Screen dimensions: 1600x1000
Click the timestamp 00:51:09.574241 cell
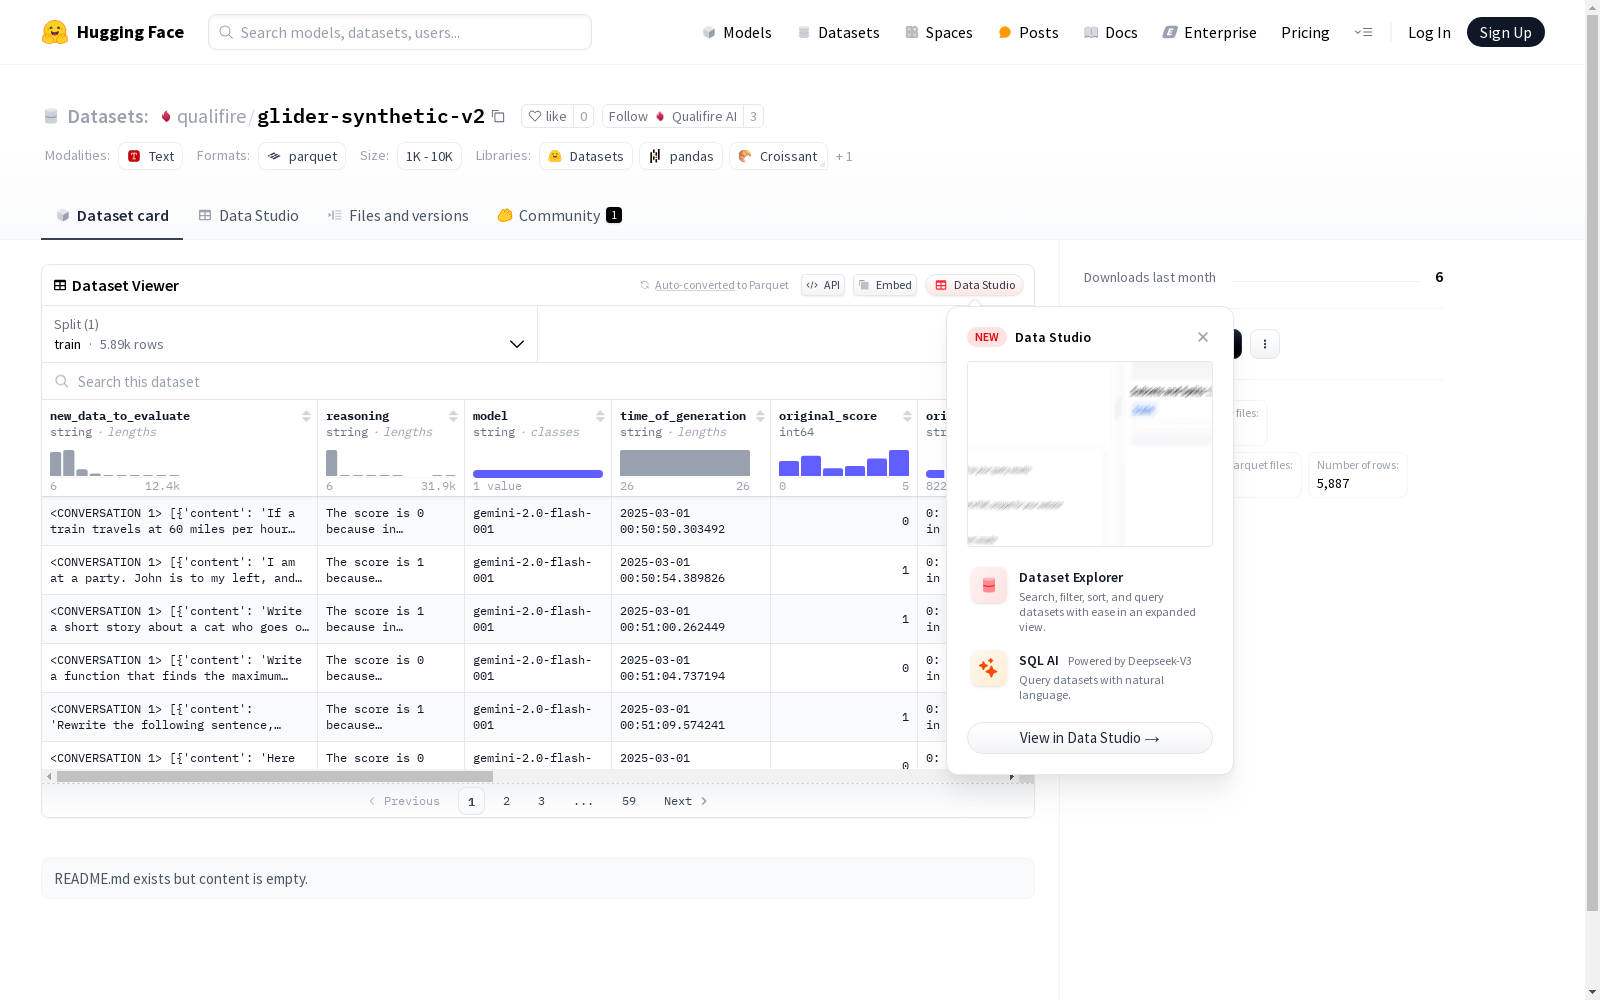tap(691, 717)
